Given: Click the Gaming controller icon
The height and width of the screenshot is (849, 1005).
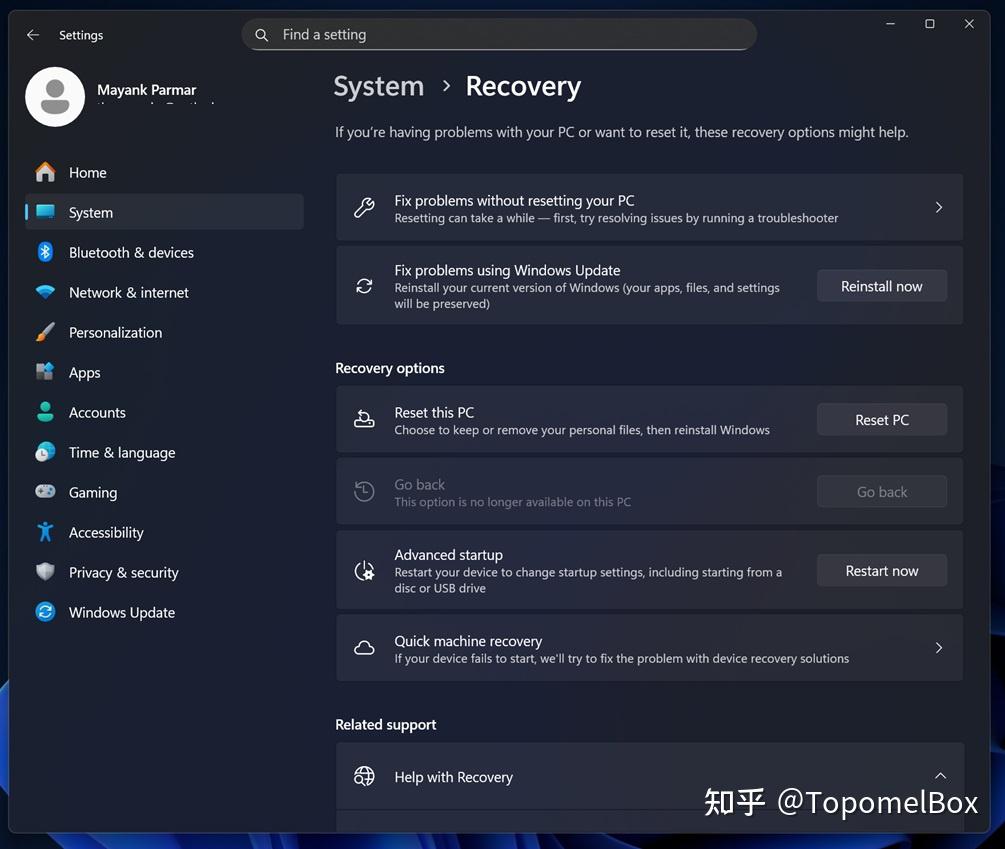Looking at the screenshot, I should (45, 492).
